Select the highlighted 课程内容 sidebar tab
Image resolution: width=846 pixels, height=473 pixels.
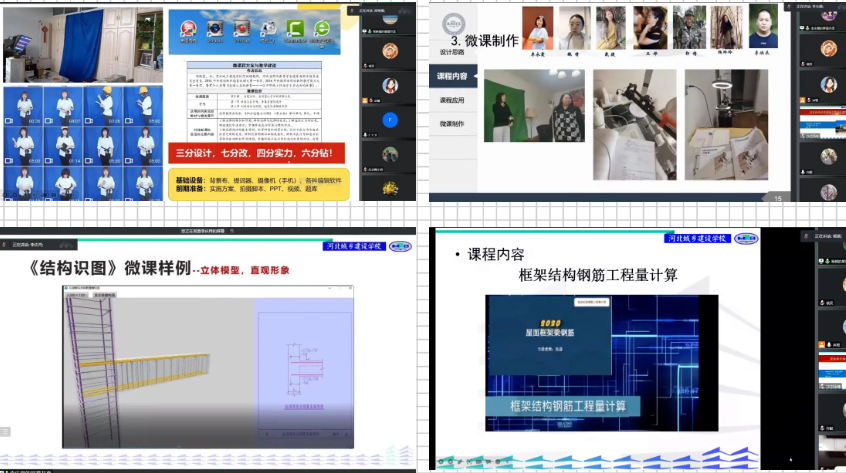click(453, 76)
